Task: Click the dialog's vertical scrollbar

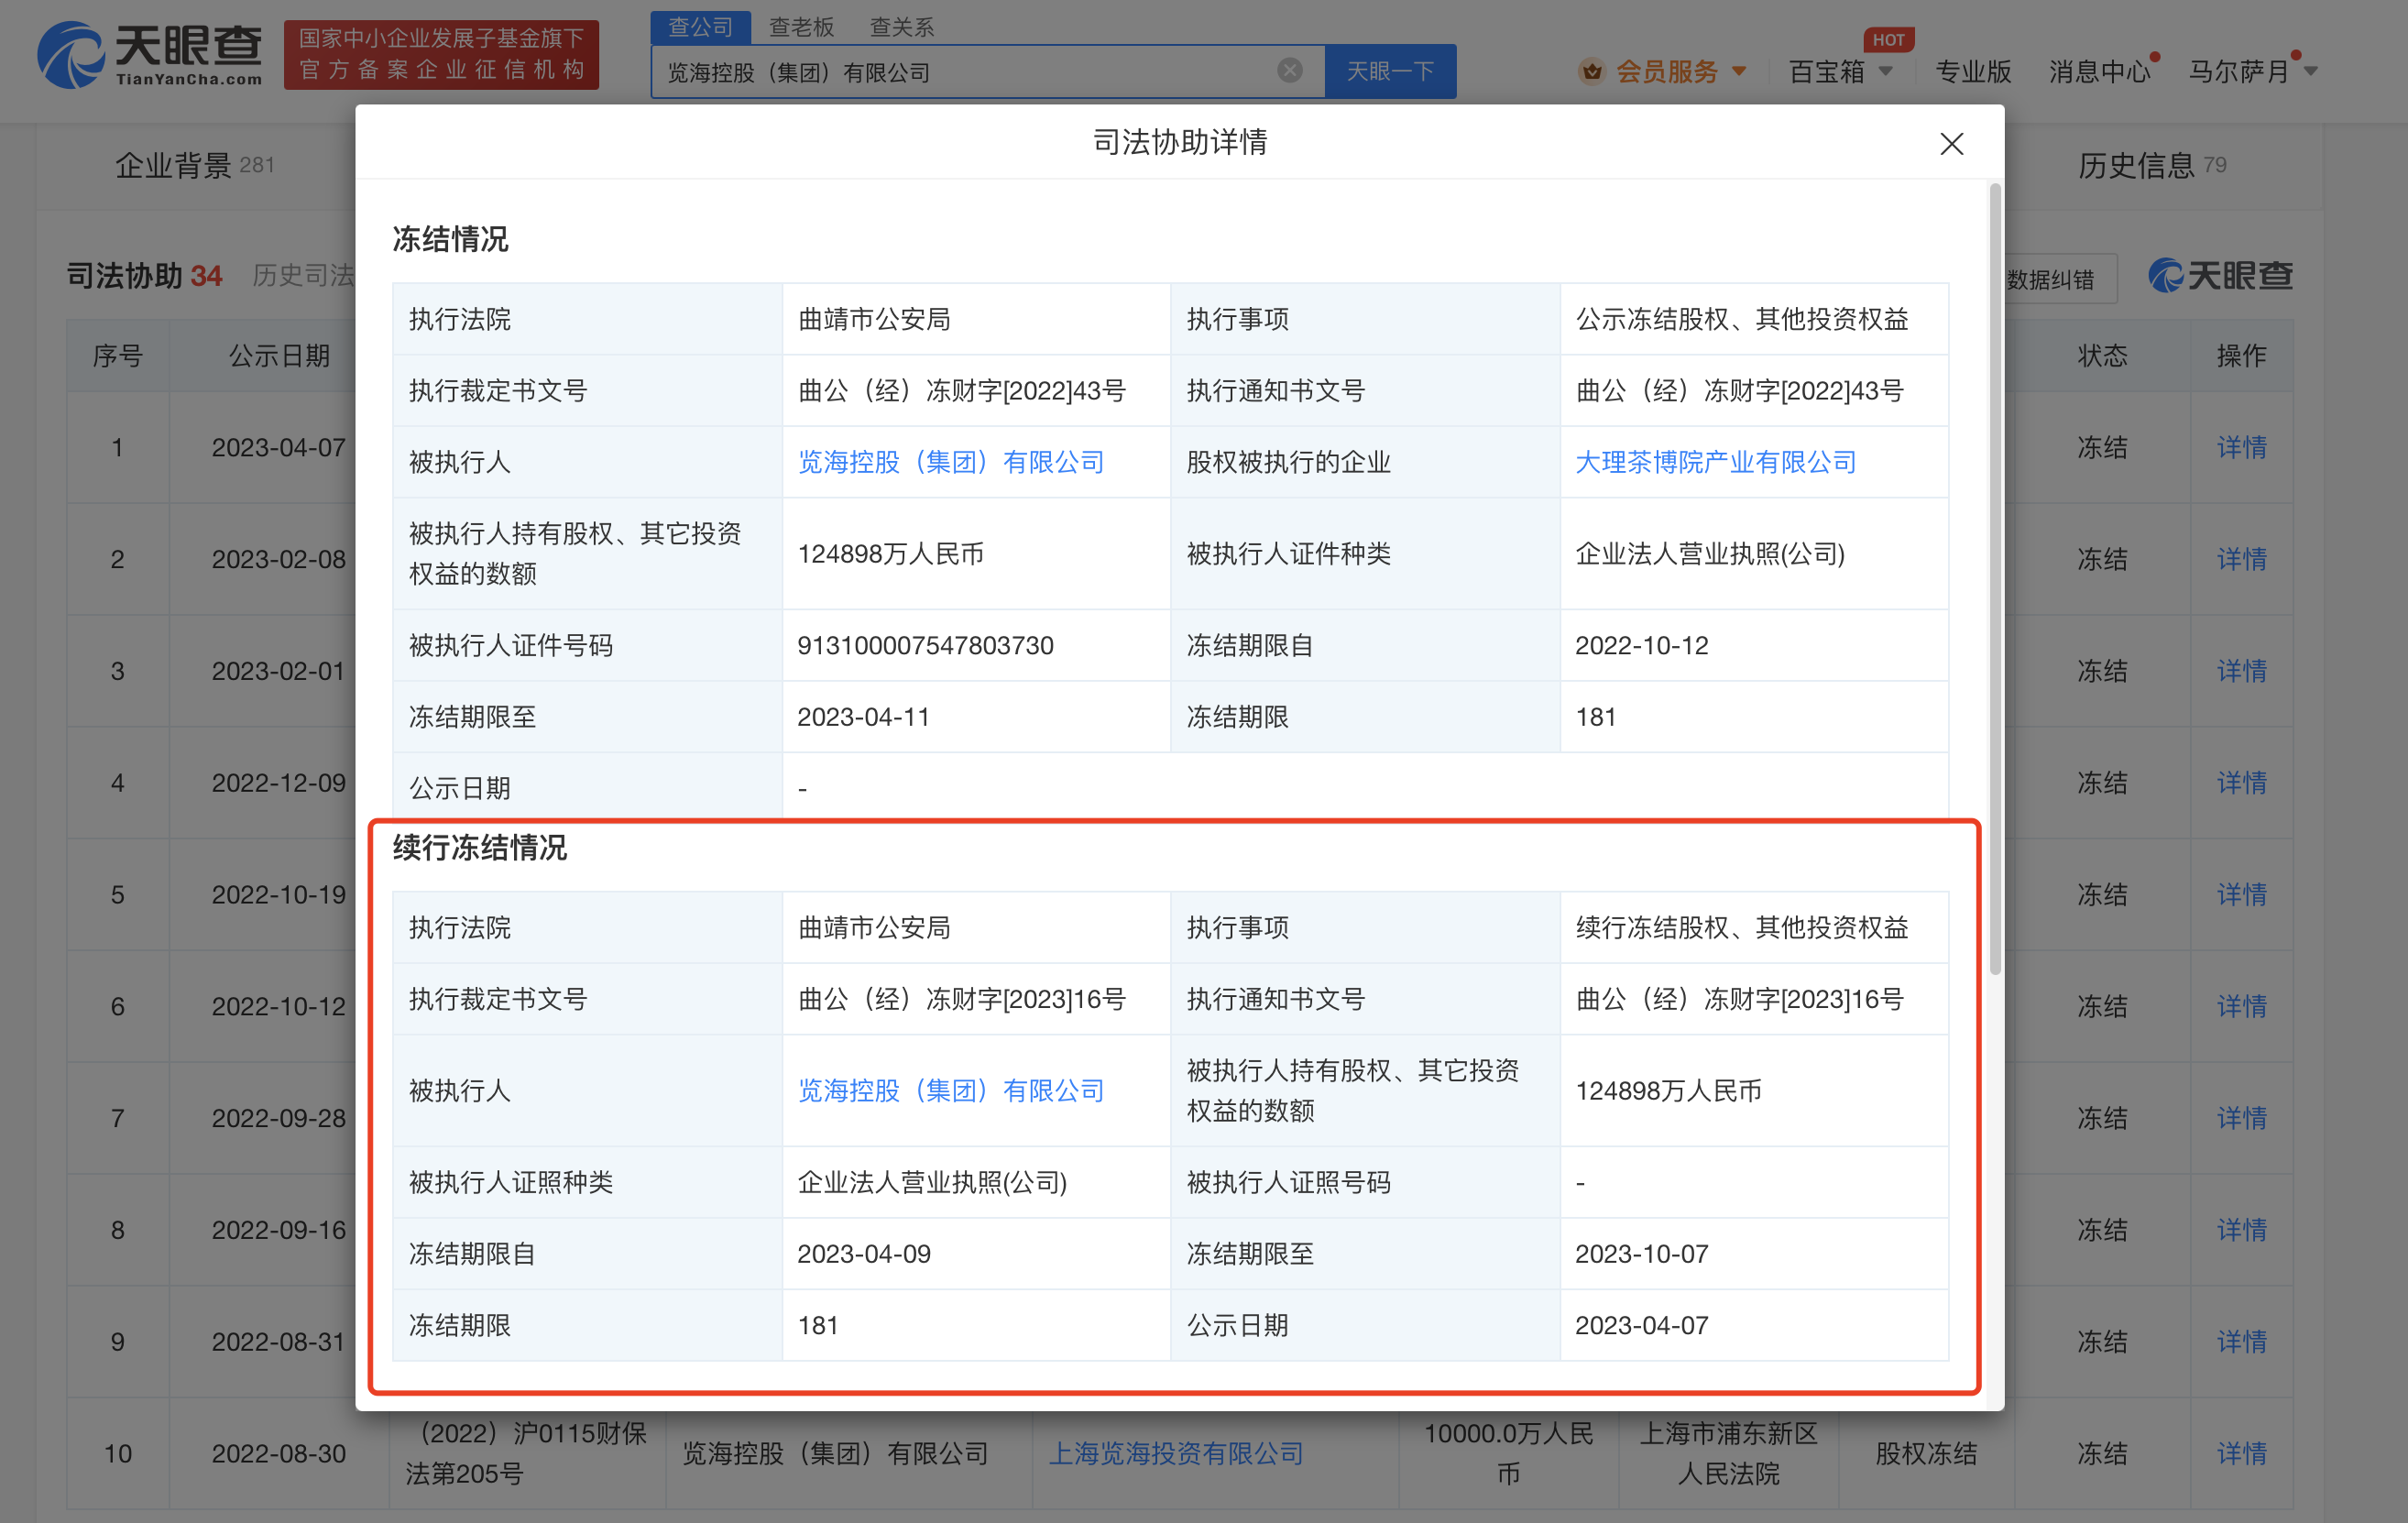Action: (x=1995, y=578)
